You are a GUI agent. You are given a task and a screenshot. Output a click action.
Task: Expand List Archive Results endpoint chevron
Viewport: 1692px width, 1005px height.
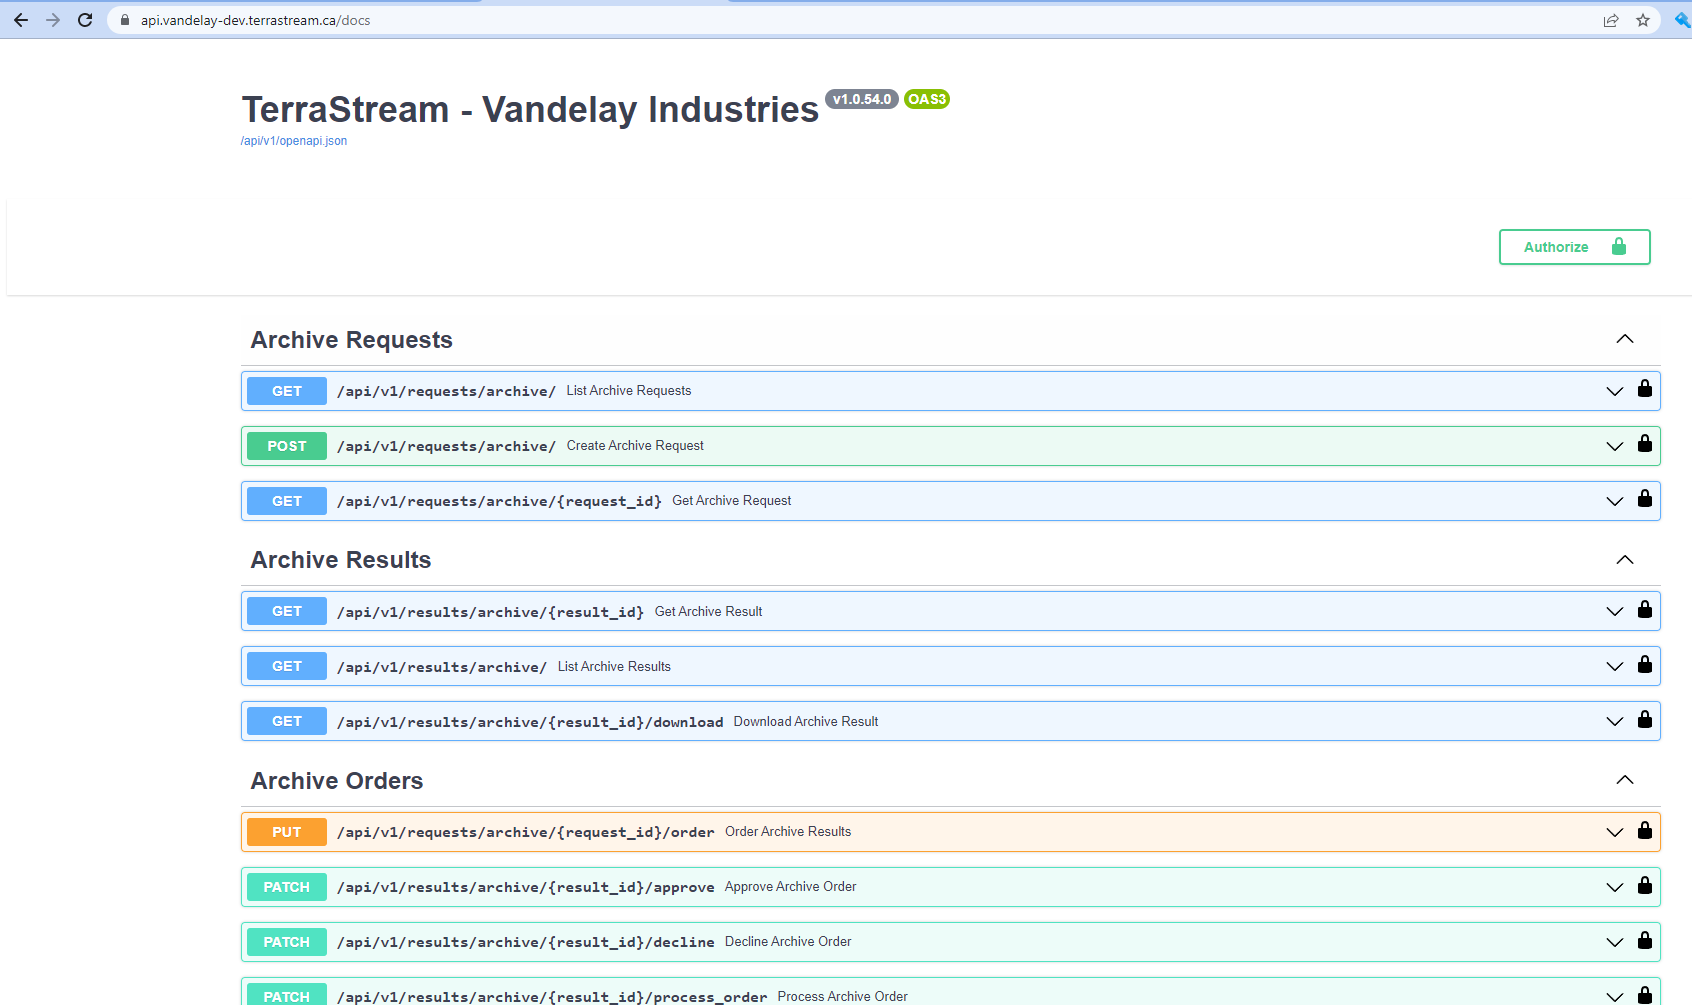[x=1615, y=667]
